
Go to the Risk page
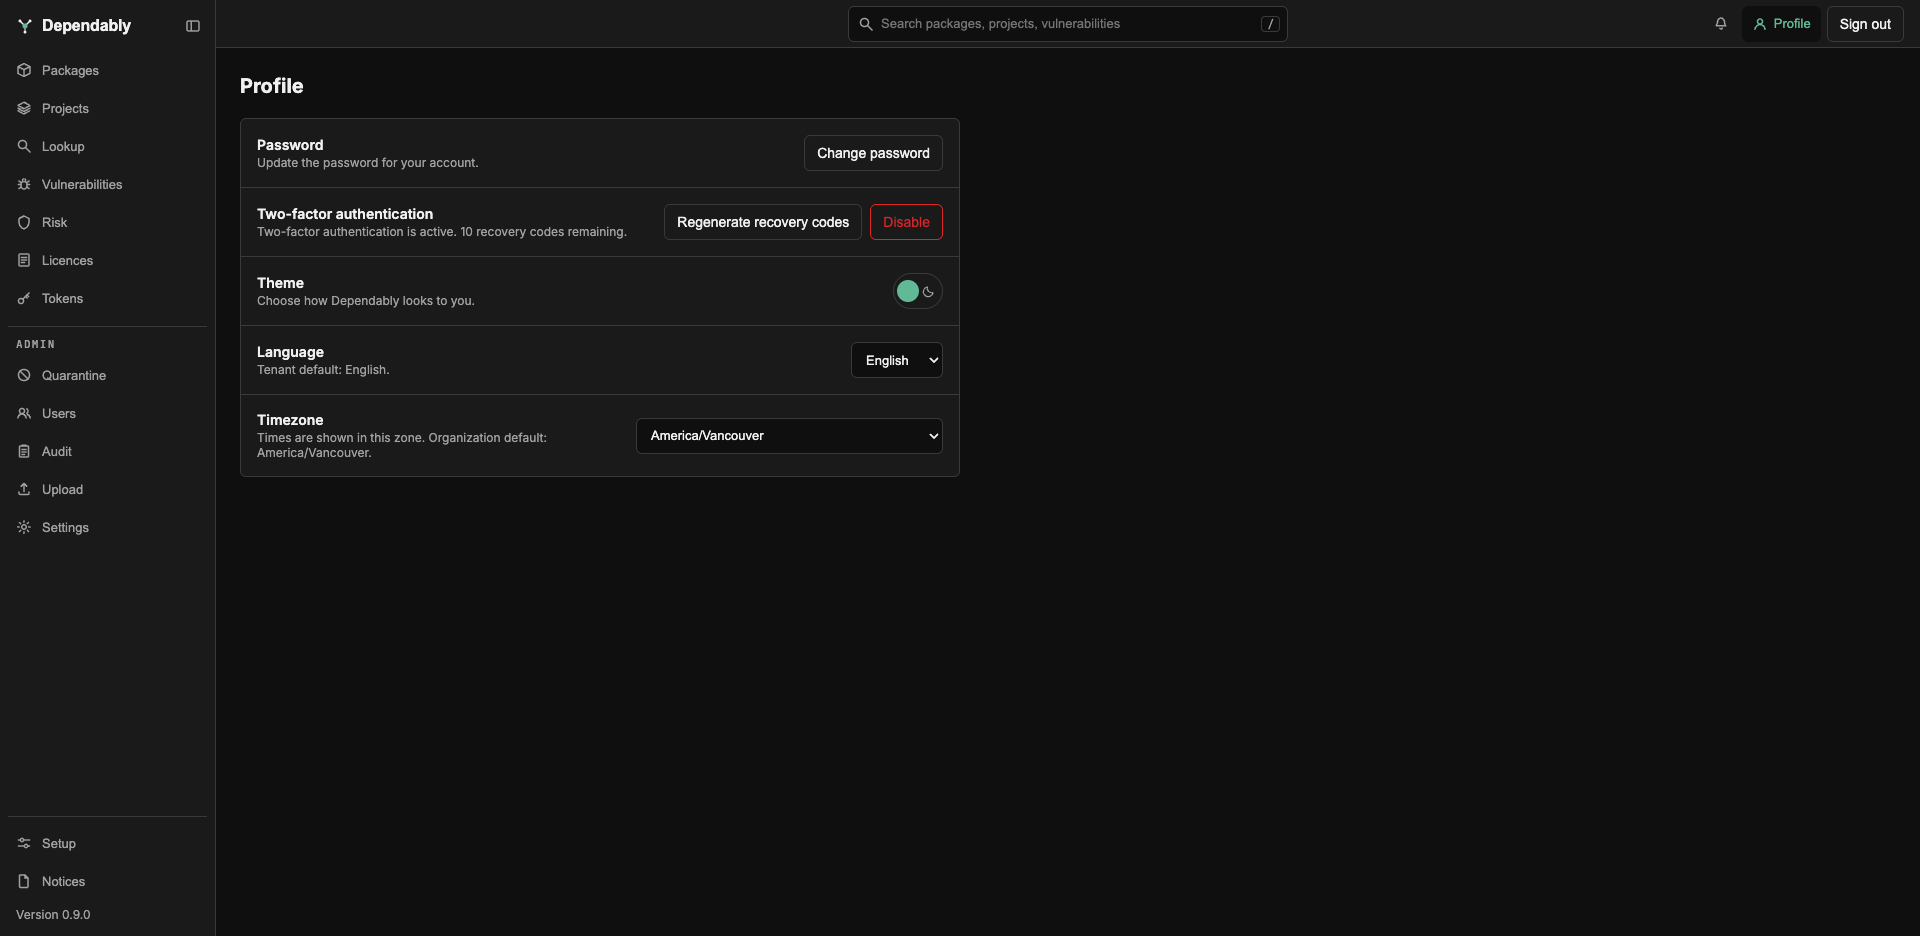point(107,222)
